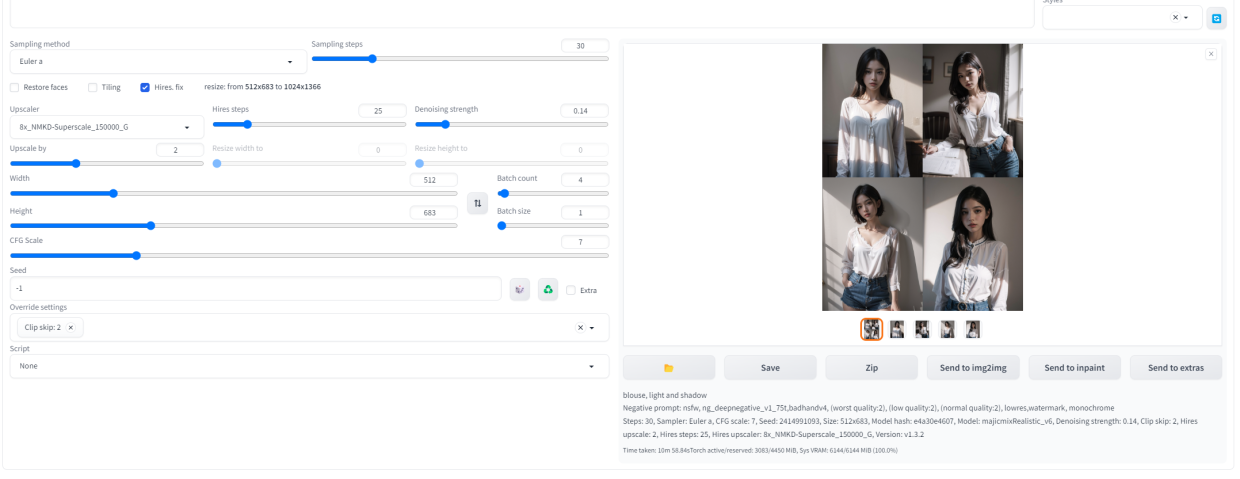1240x479 pixels.
Task: Click the Save button
Action: (x=770, y=368)
